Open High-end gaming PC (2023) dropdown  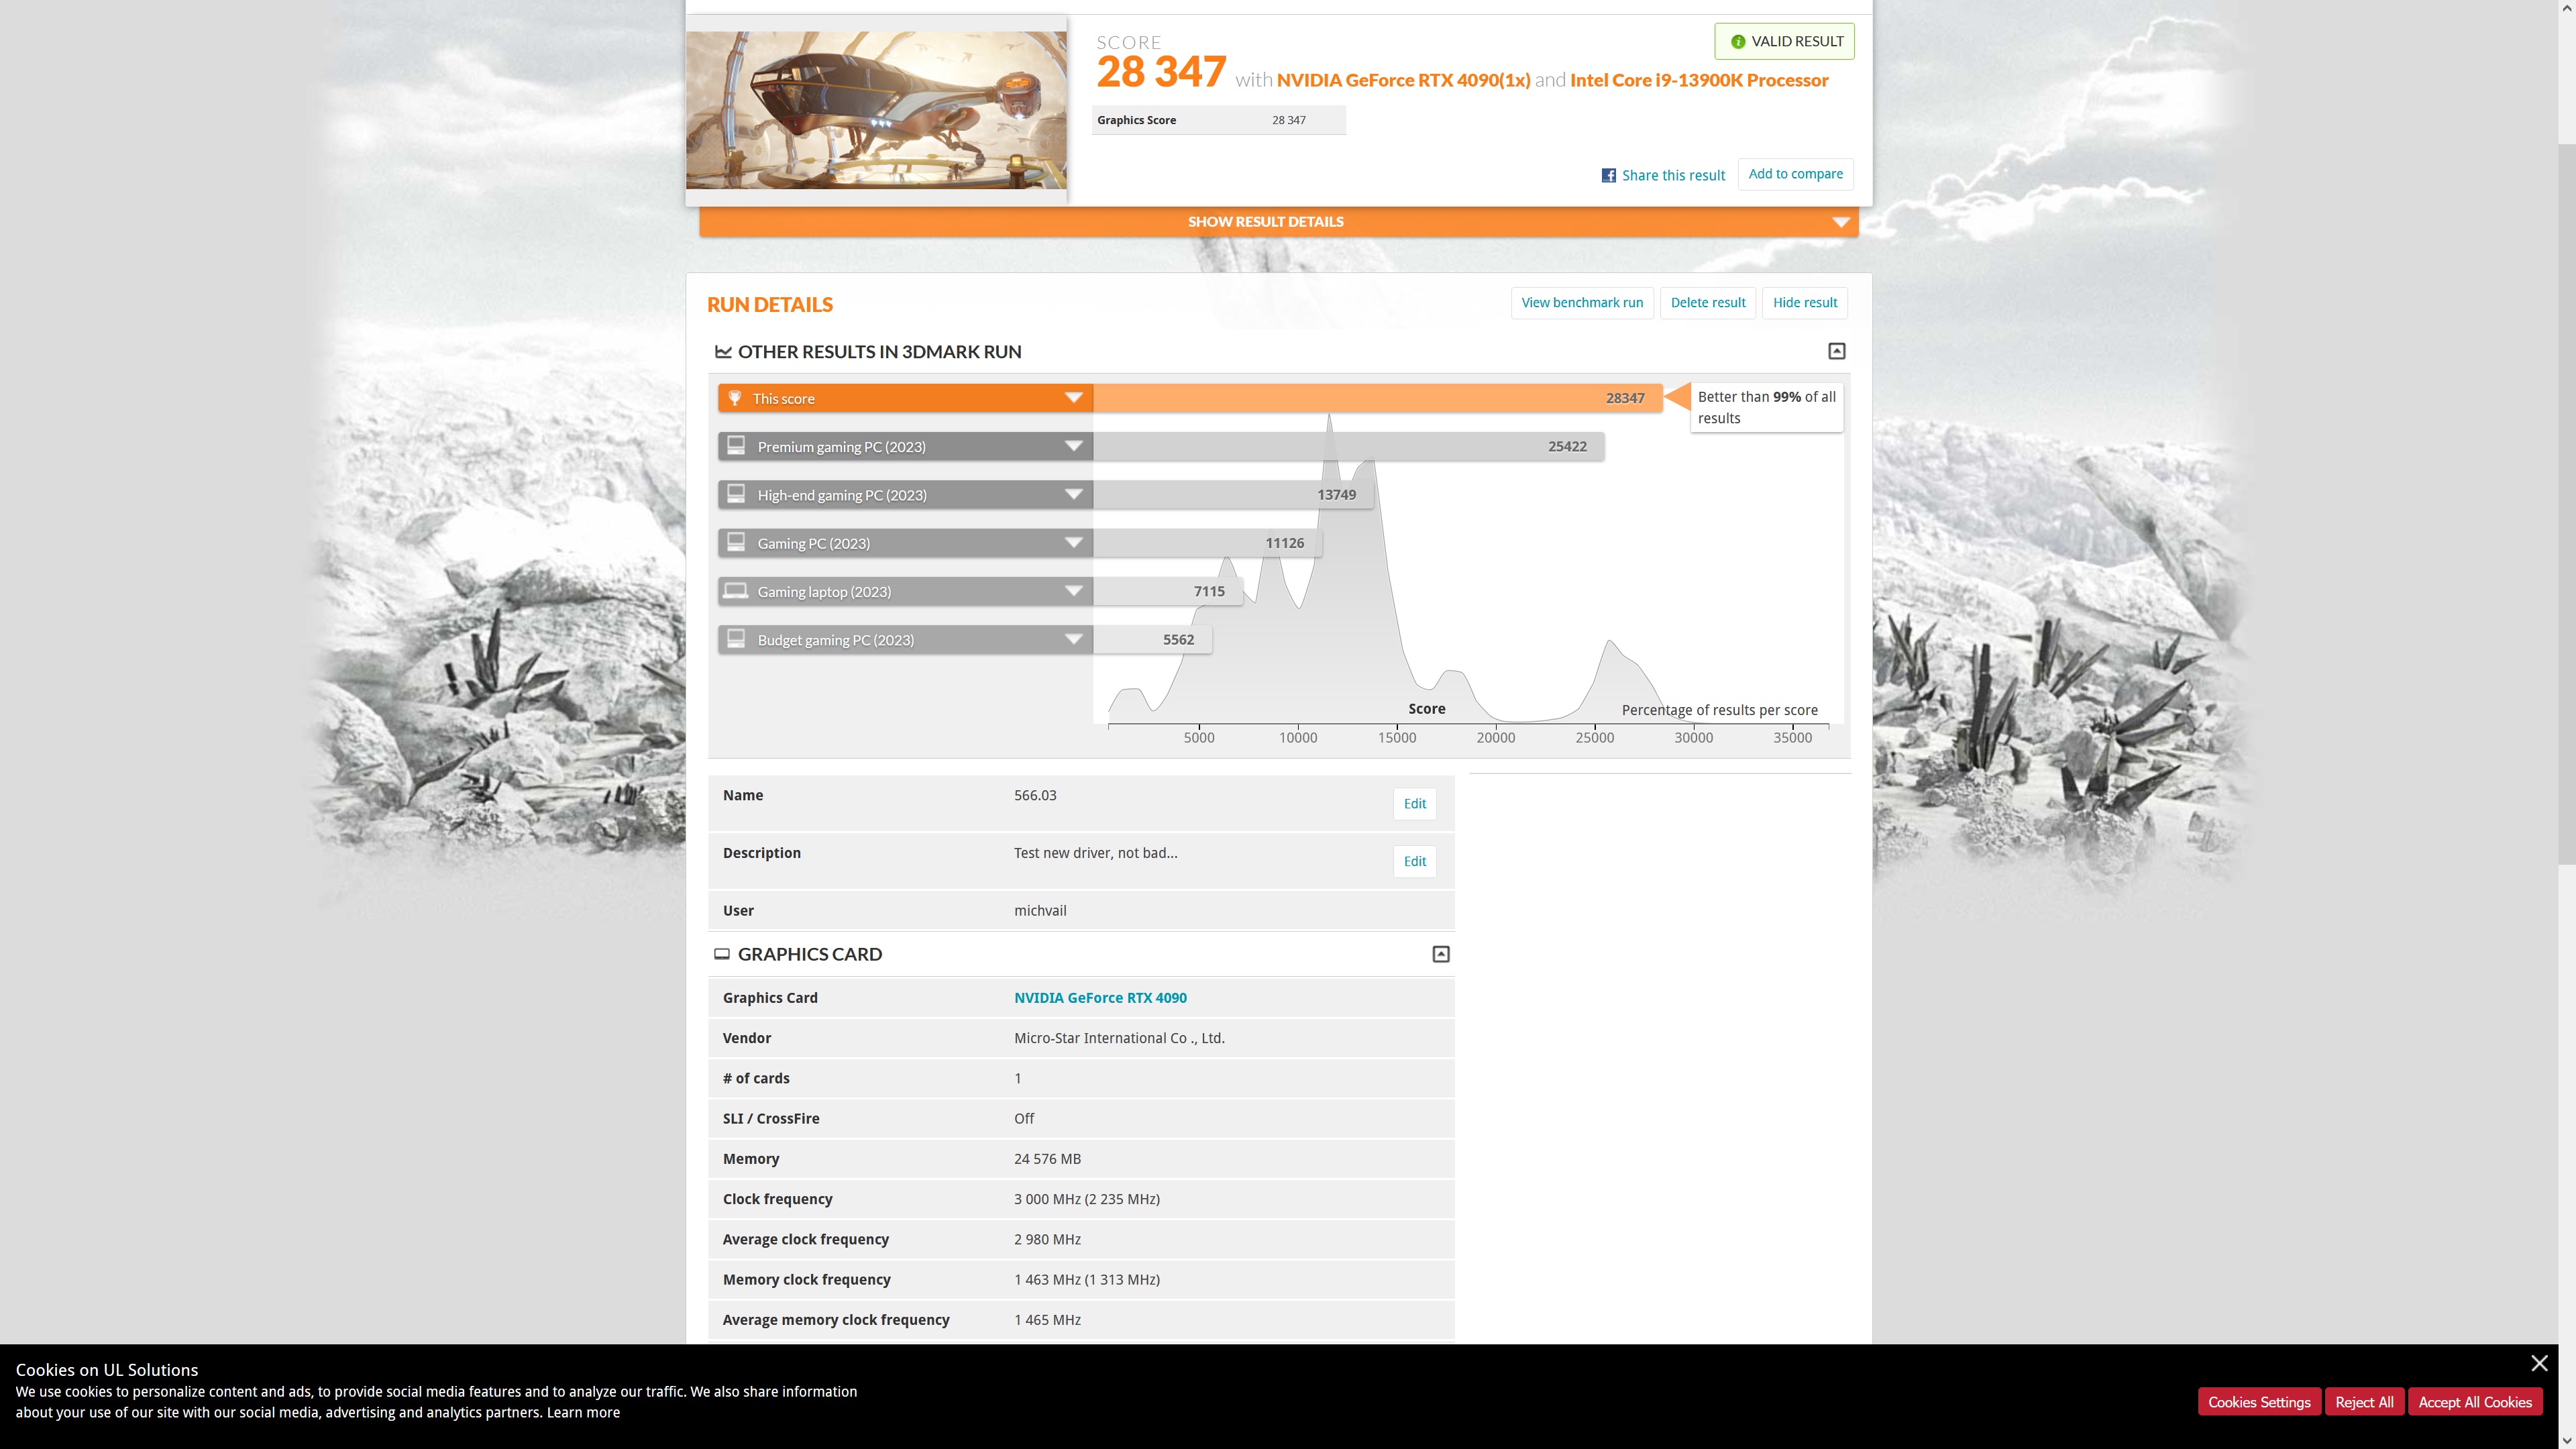click(1073, 495)
